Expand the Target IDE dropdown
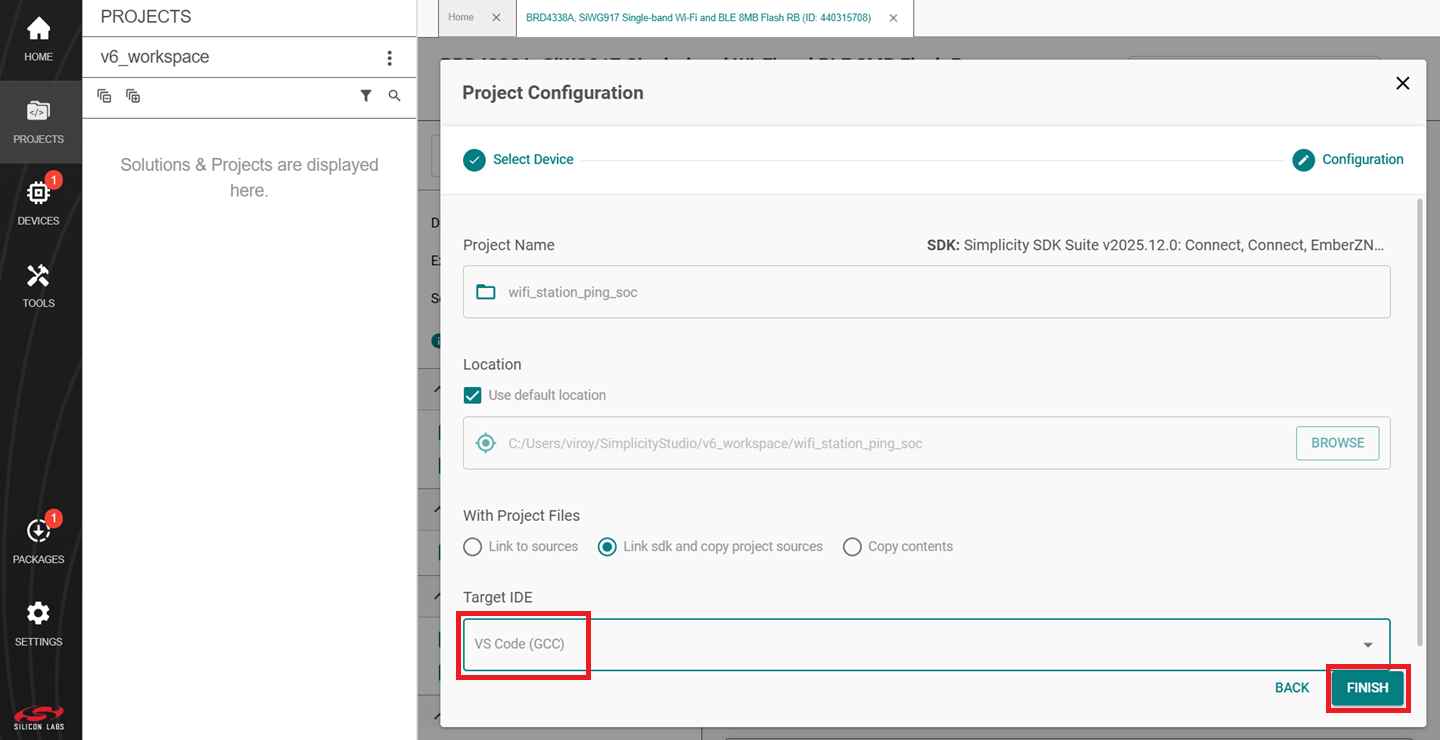This screenshot has height=740, width=1440. 1368,645
